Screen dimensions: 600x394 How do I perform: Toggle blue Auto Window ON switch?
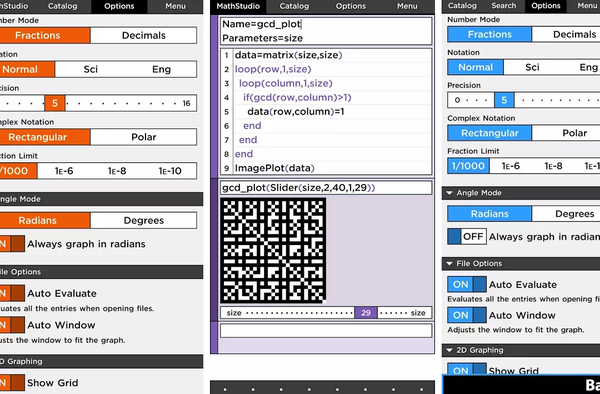467,315
